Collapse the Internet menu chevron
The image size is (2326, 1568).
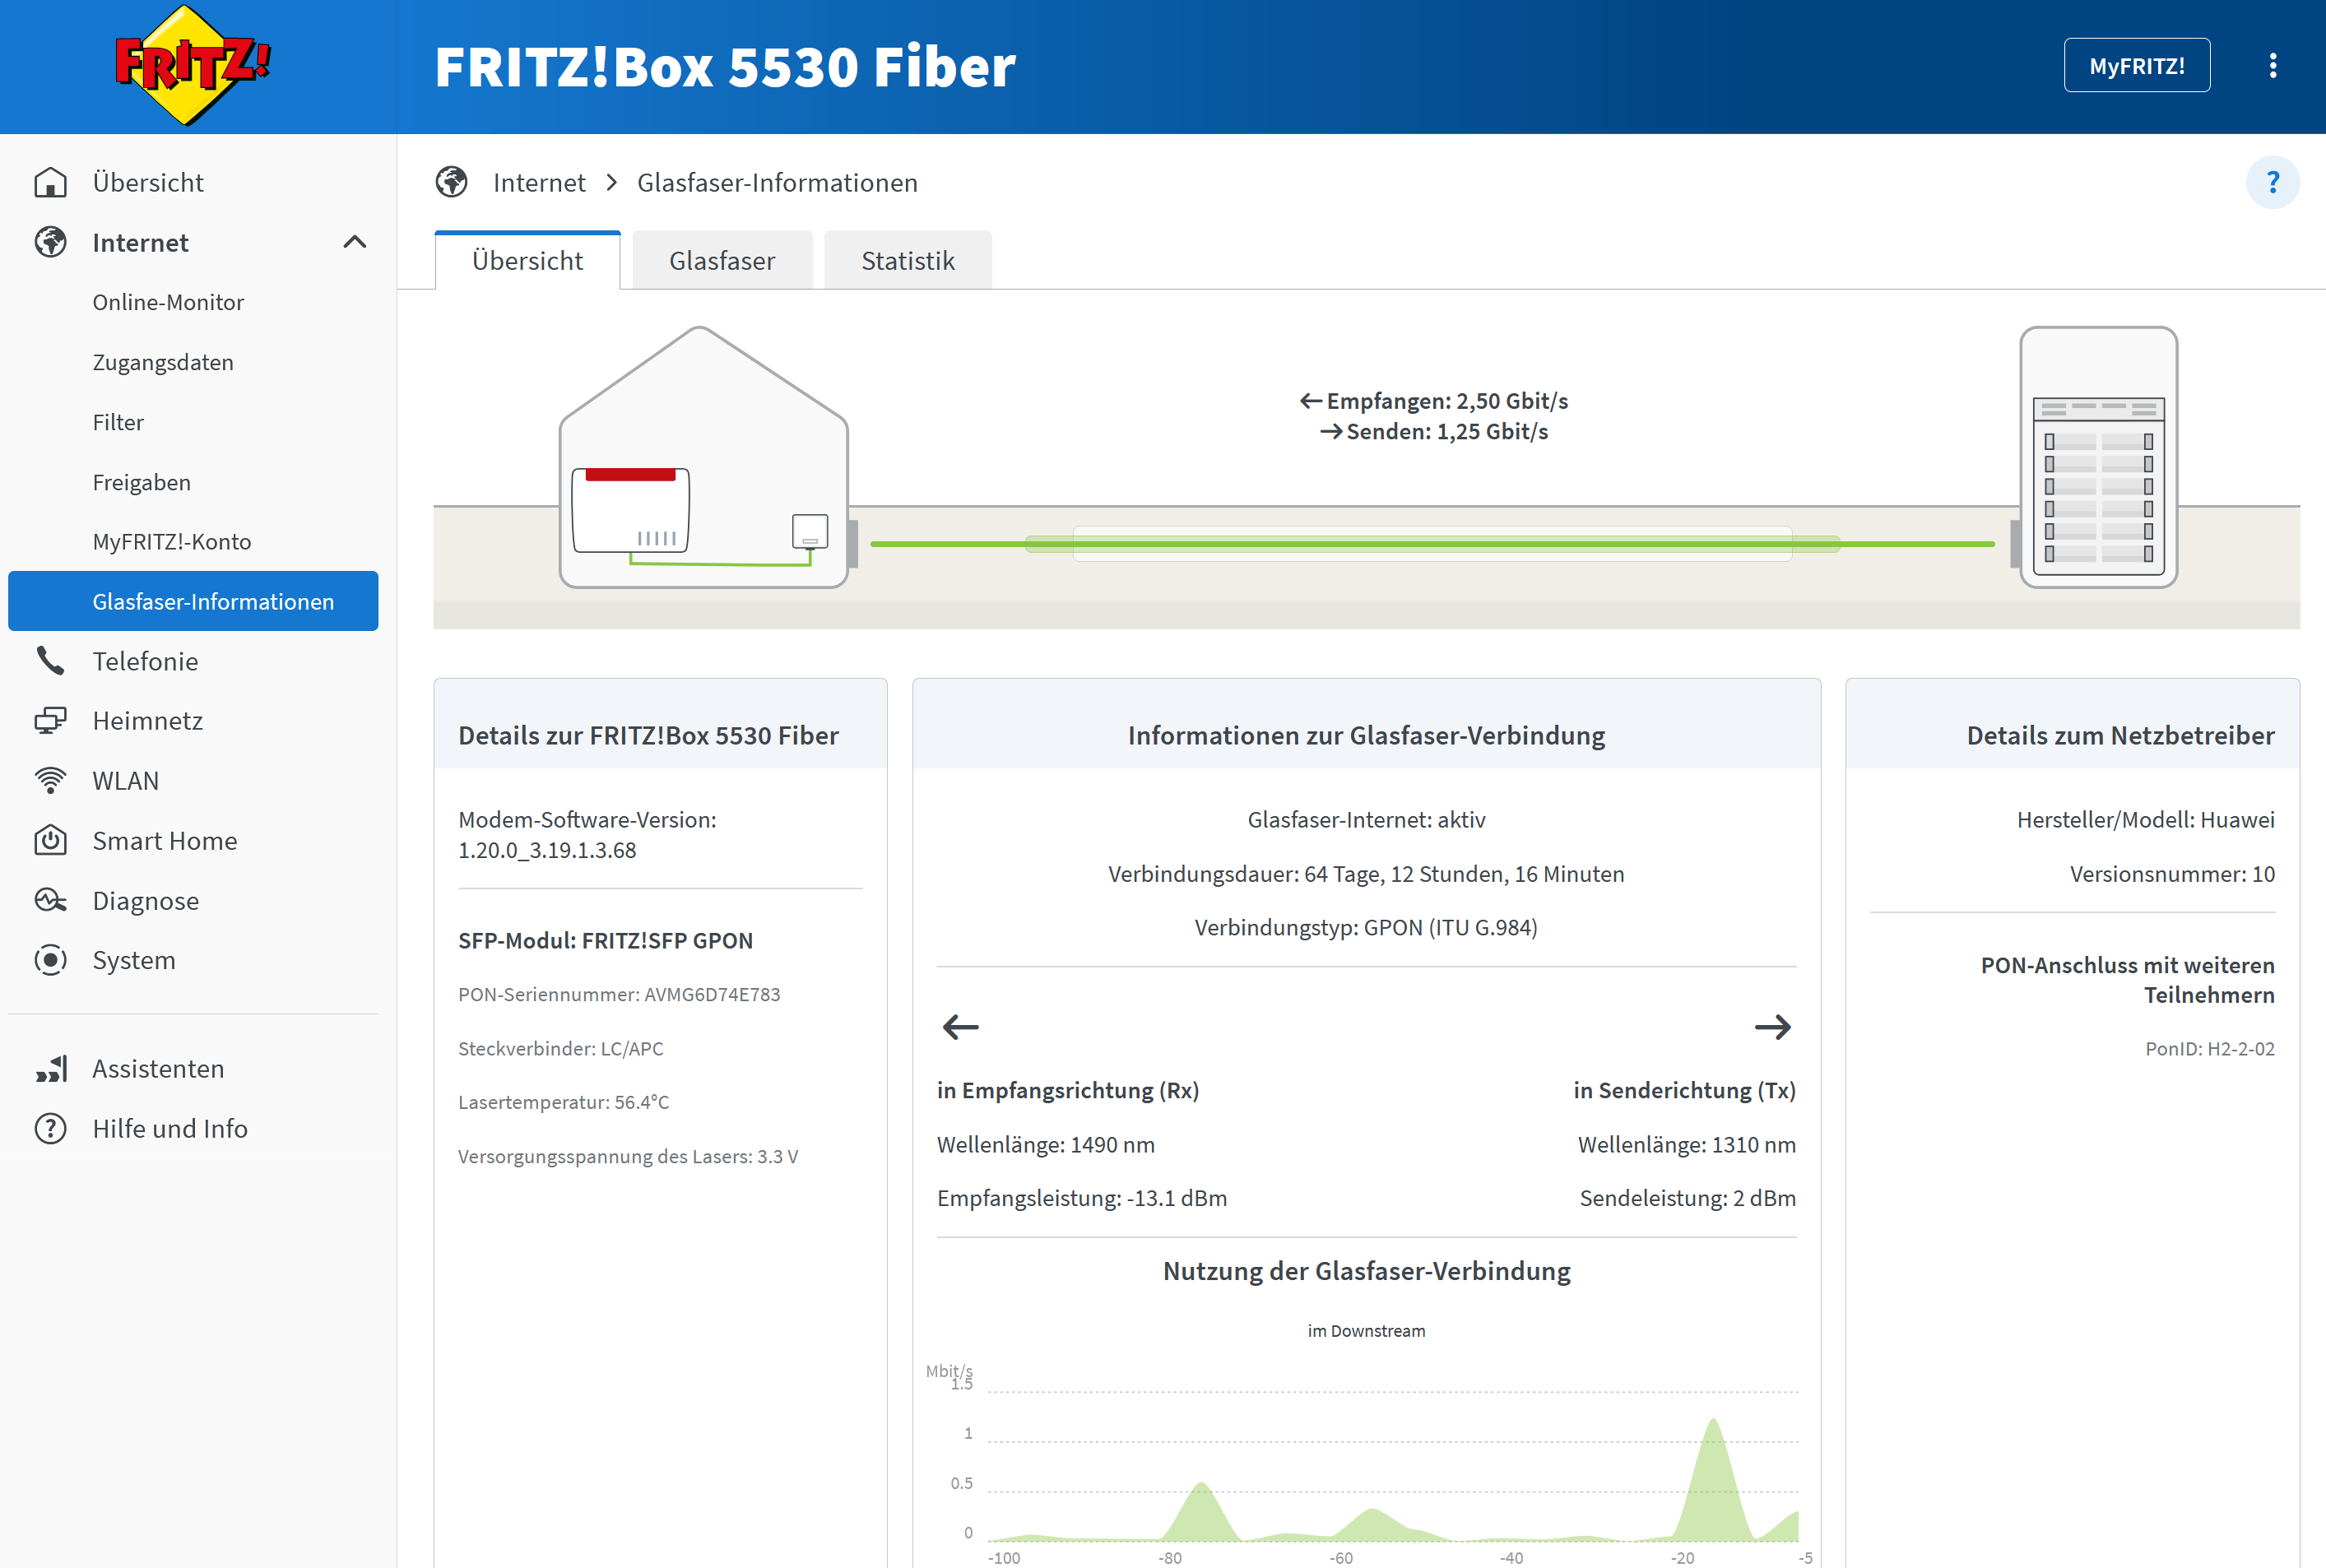(x=355, y=242)
